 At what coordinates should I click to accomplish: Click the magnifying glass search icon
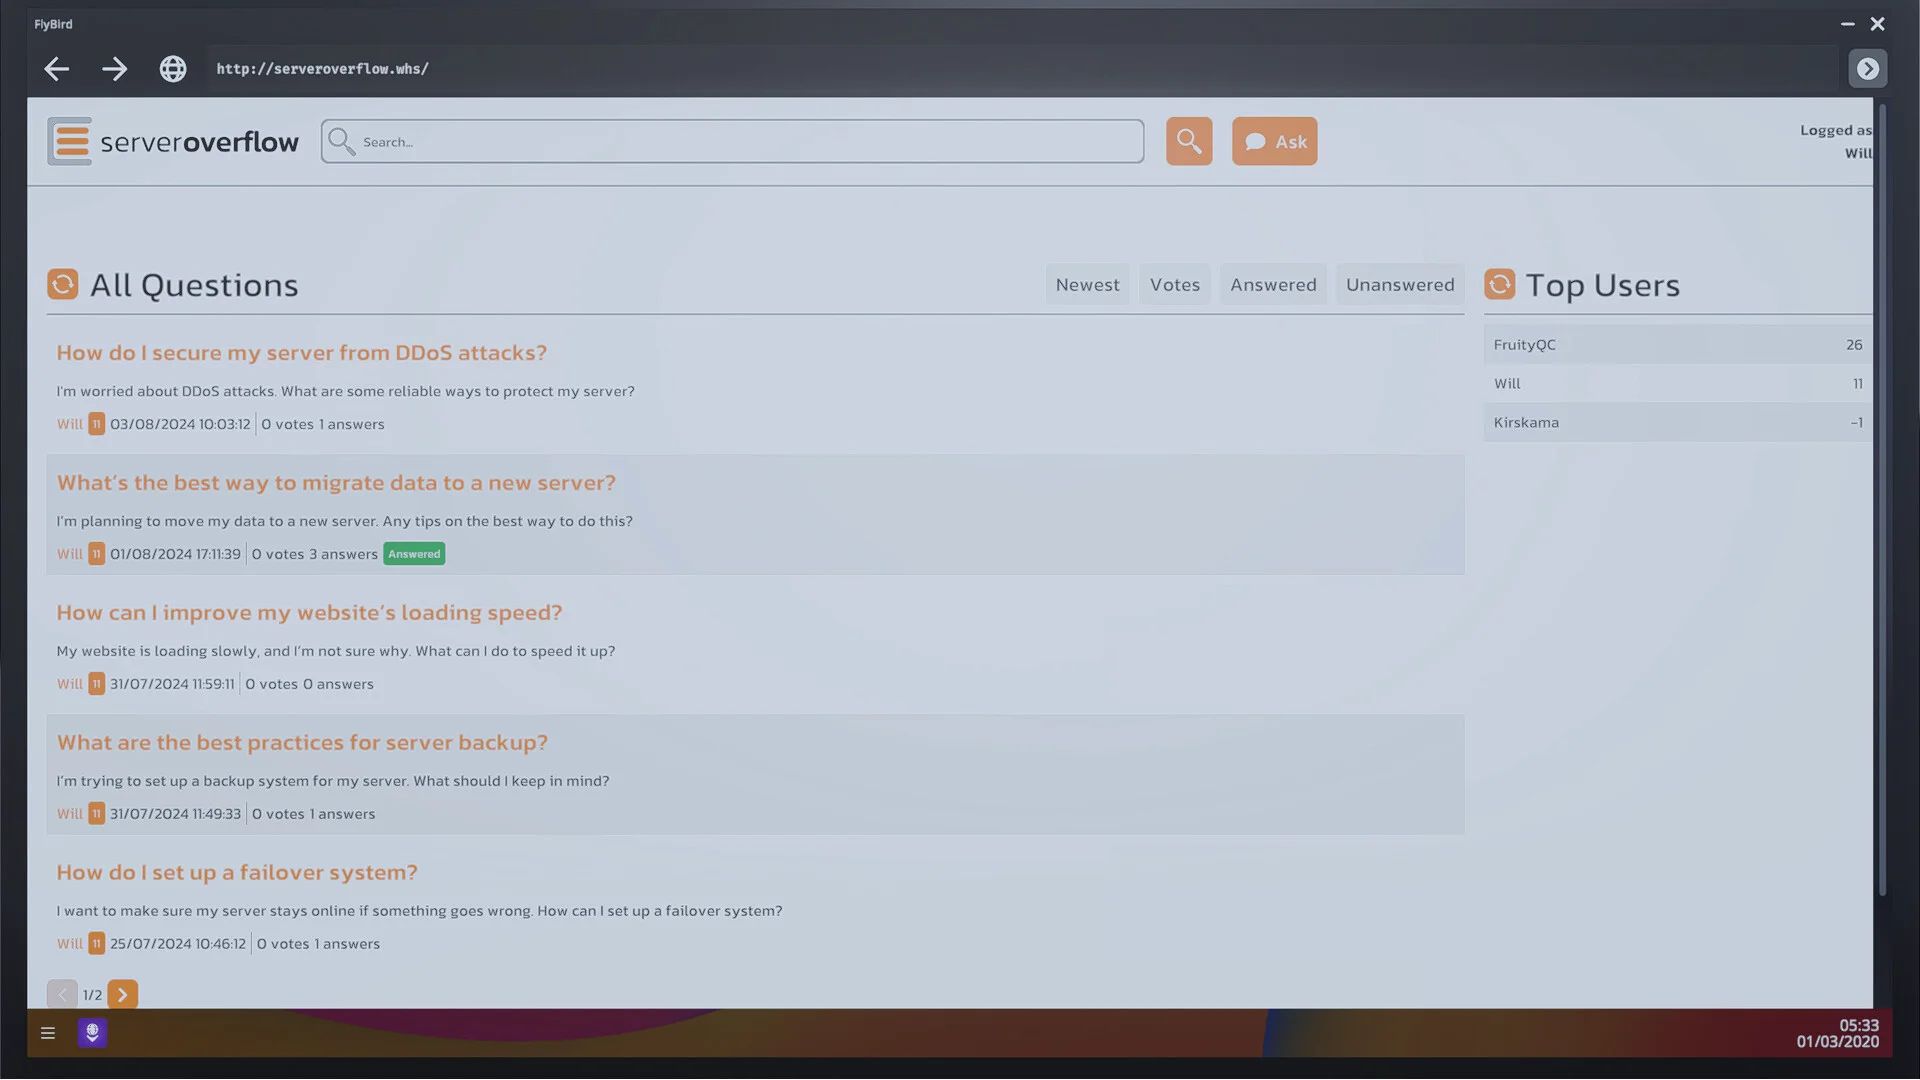[x=1188, y=141]
